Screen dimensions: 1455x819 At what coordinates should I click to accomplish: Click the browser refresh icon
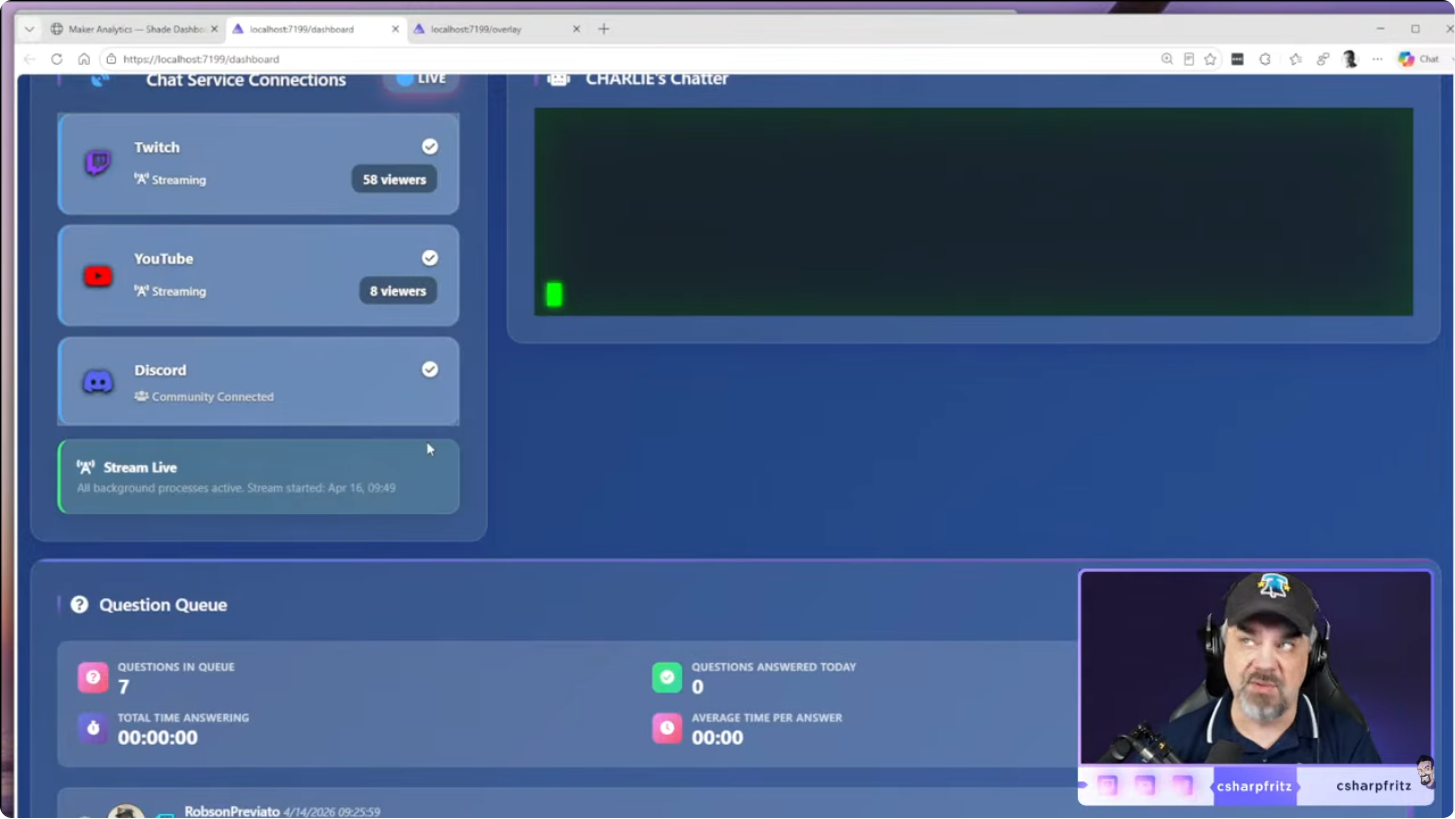pos(57,59)
